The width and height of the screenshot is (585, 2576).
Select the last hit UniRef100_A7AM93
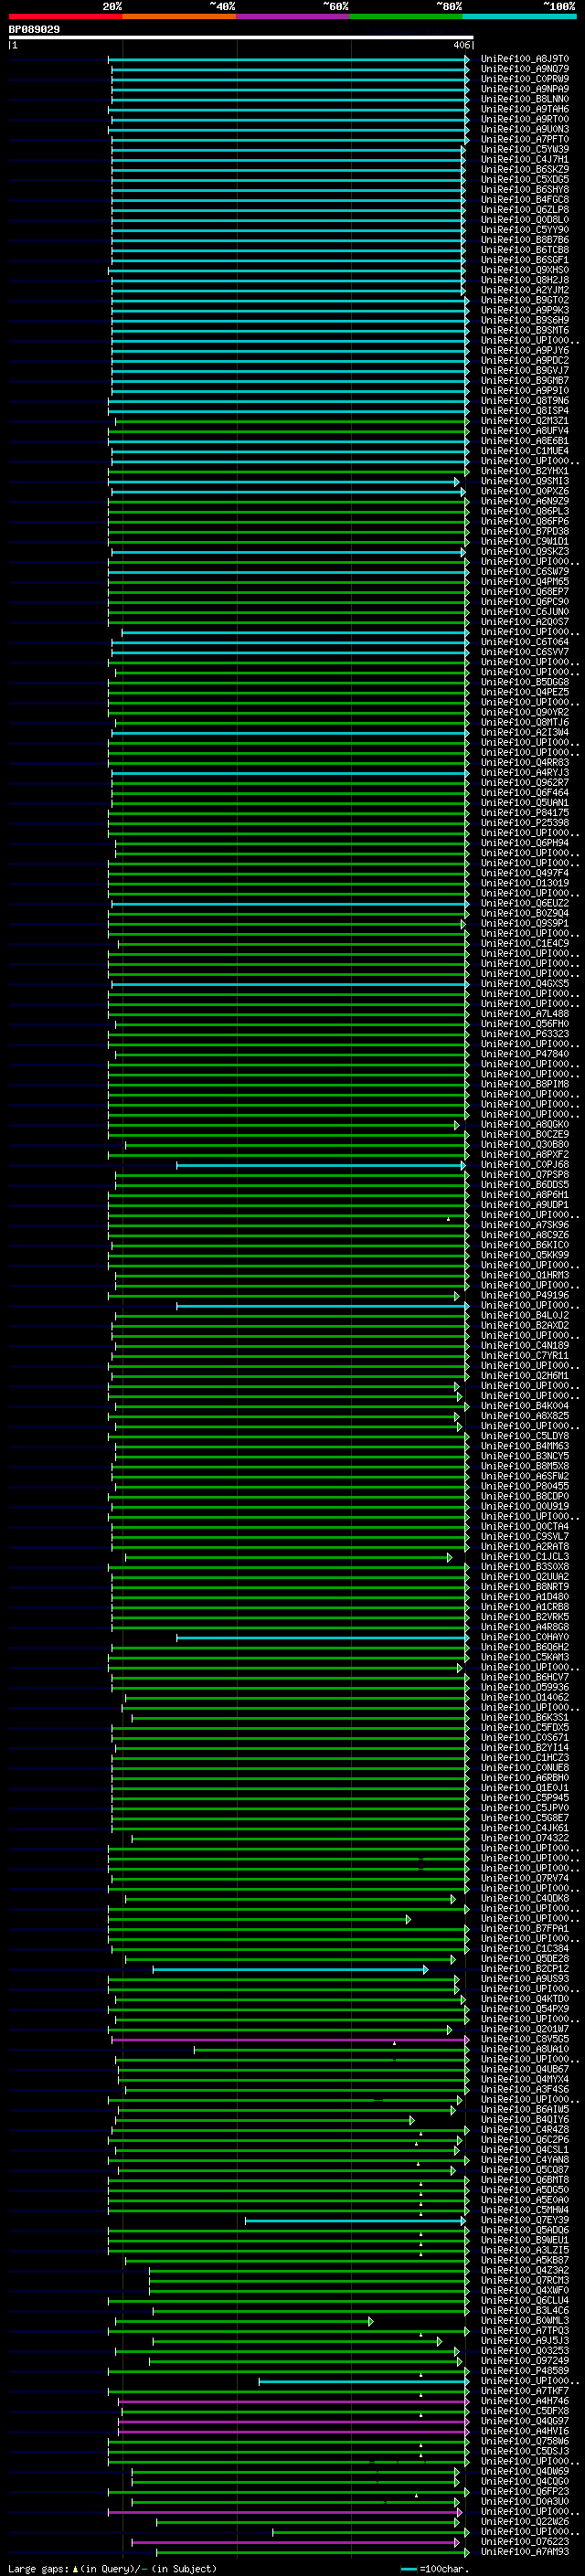[x=524, y=2552]
